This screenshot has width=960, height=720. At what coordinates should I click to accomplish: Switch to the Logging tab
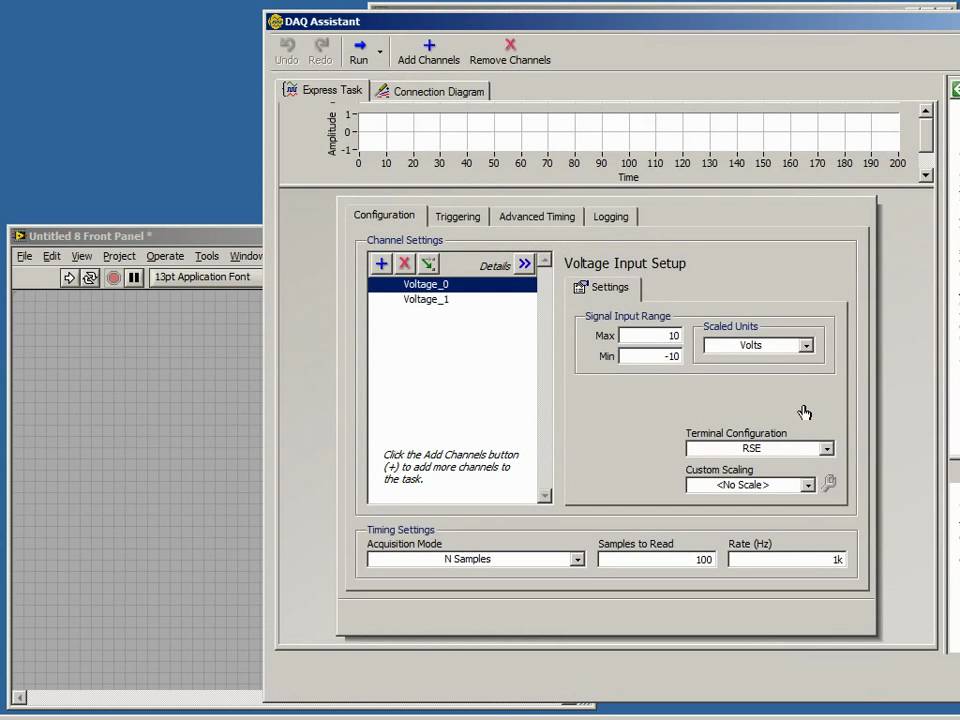[610, 217]
